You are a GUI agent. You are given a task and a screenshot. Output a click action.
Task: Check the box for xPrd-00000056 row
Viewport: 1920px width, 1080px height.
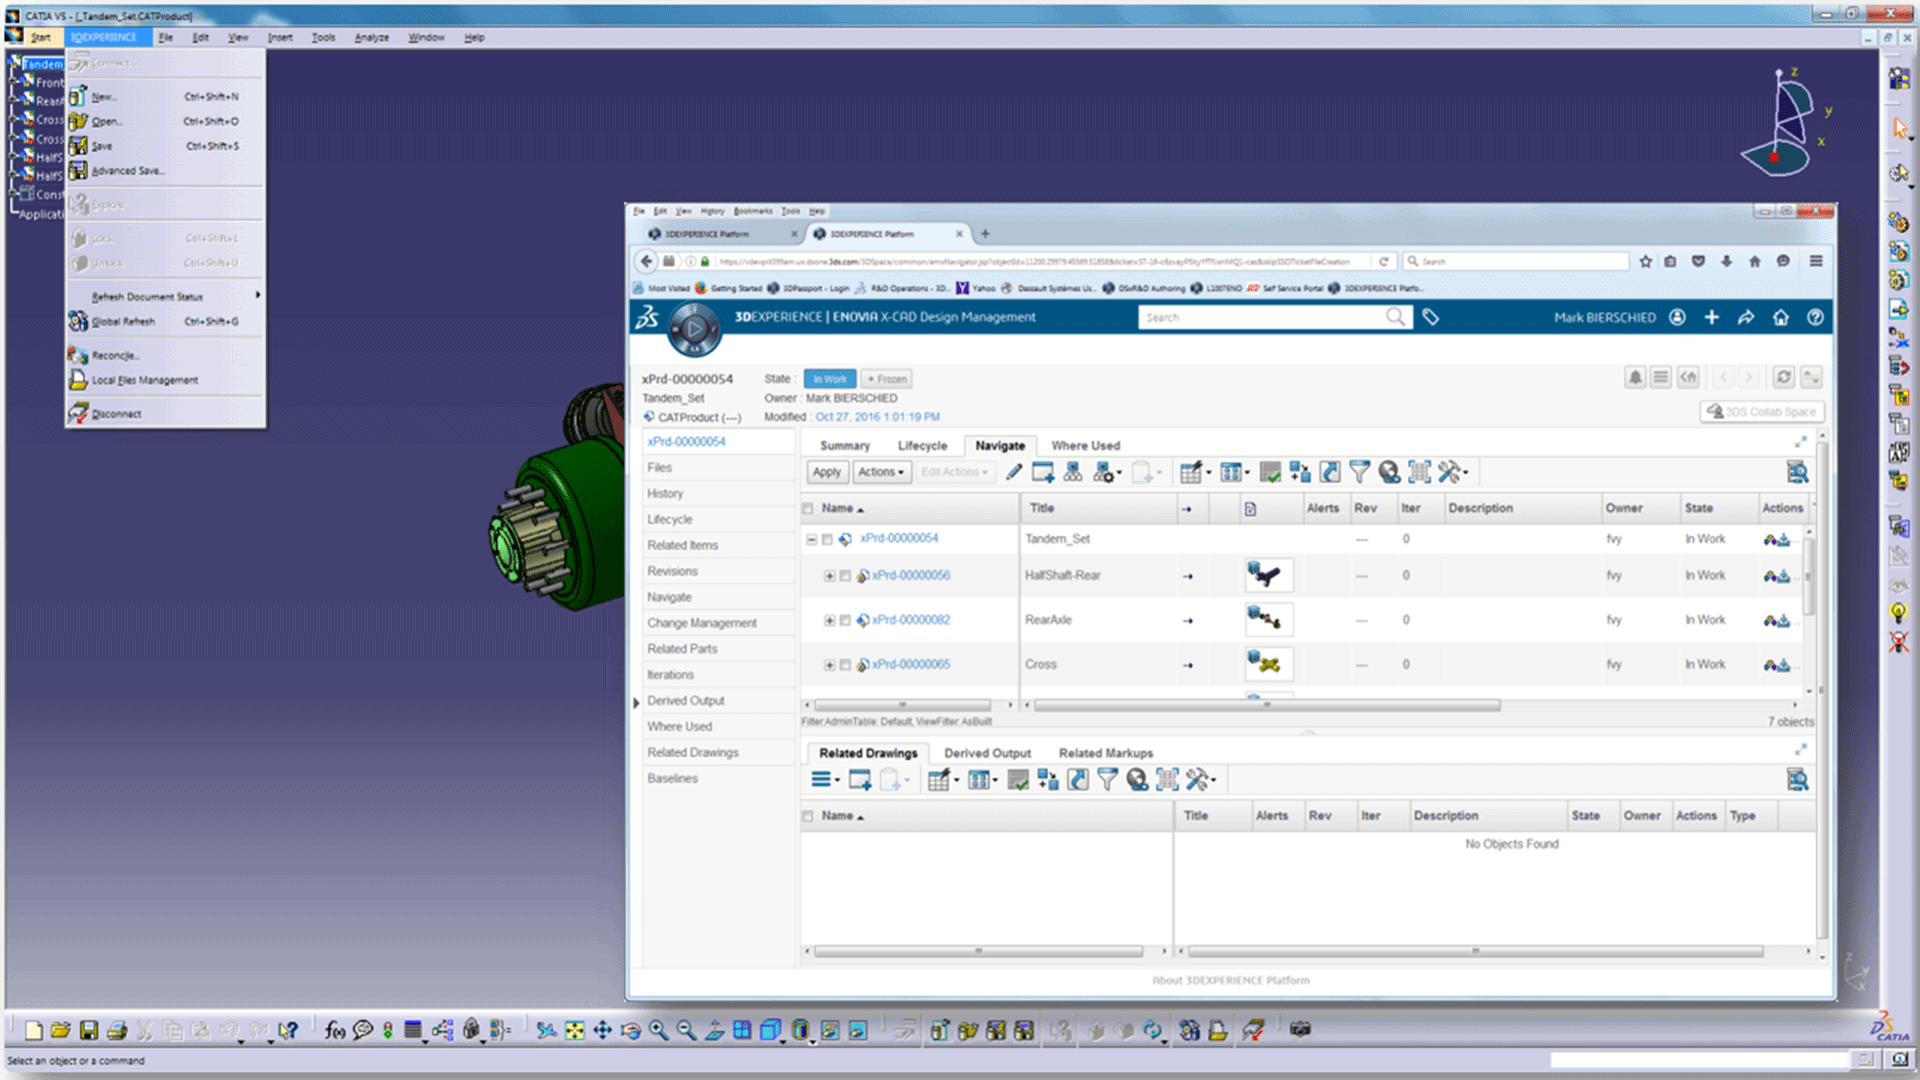[x=845, y=576]
